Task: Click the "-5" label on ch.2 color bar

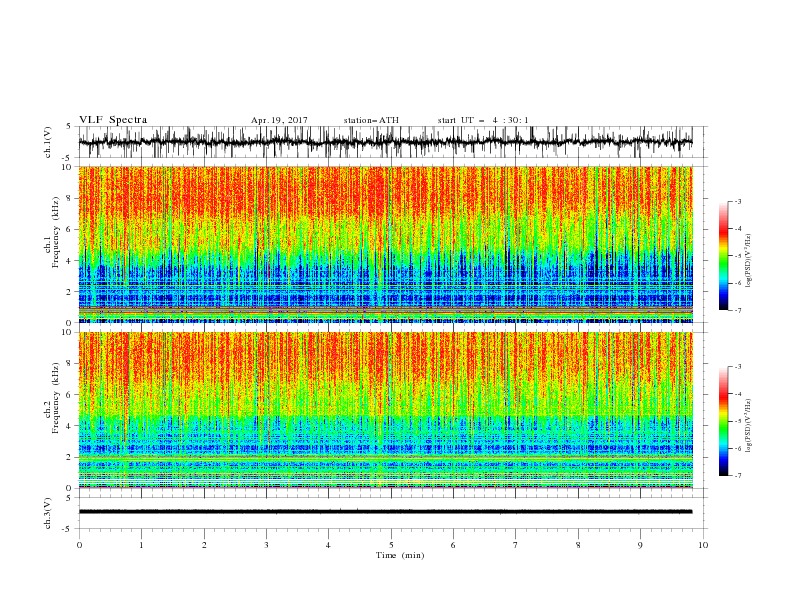Action: point(737,421)
